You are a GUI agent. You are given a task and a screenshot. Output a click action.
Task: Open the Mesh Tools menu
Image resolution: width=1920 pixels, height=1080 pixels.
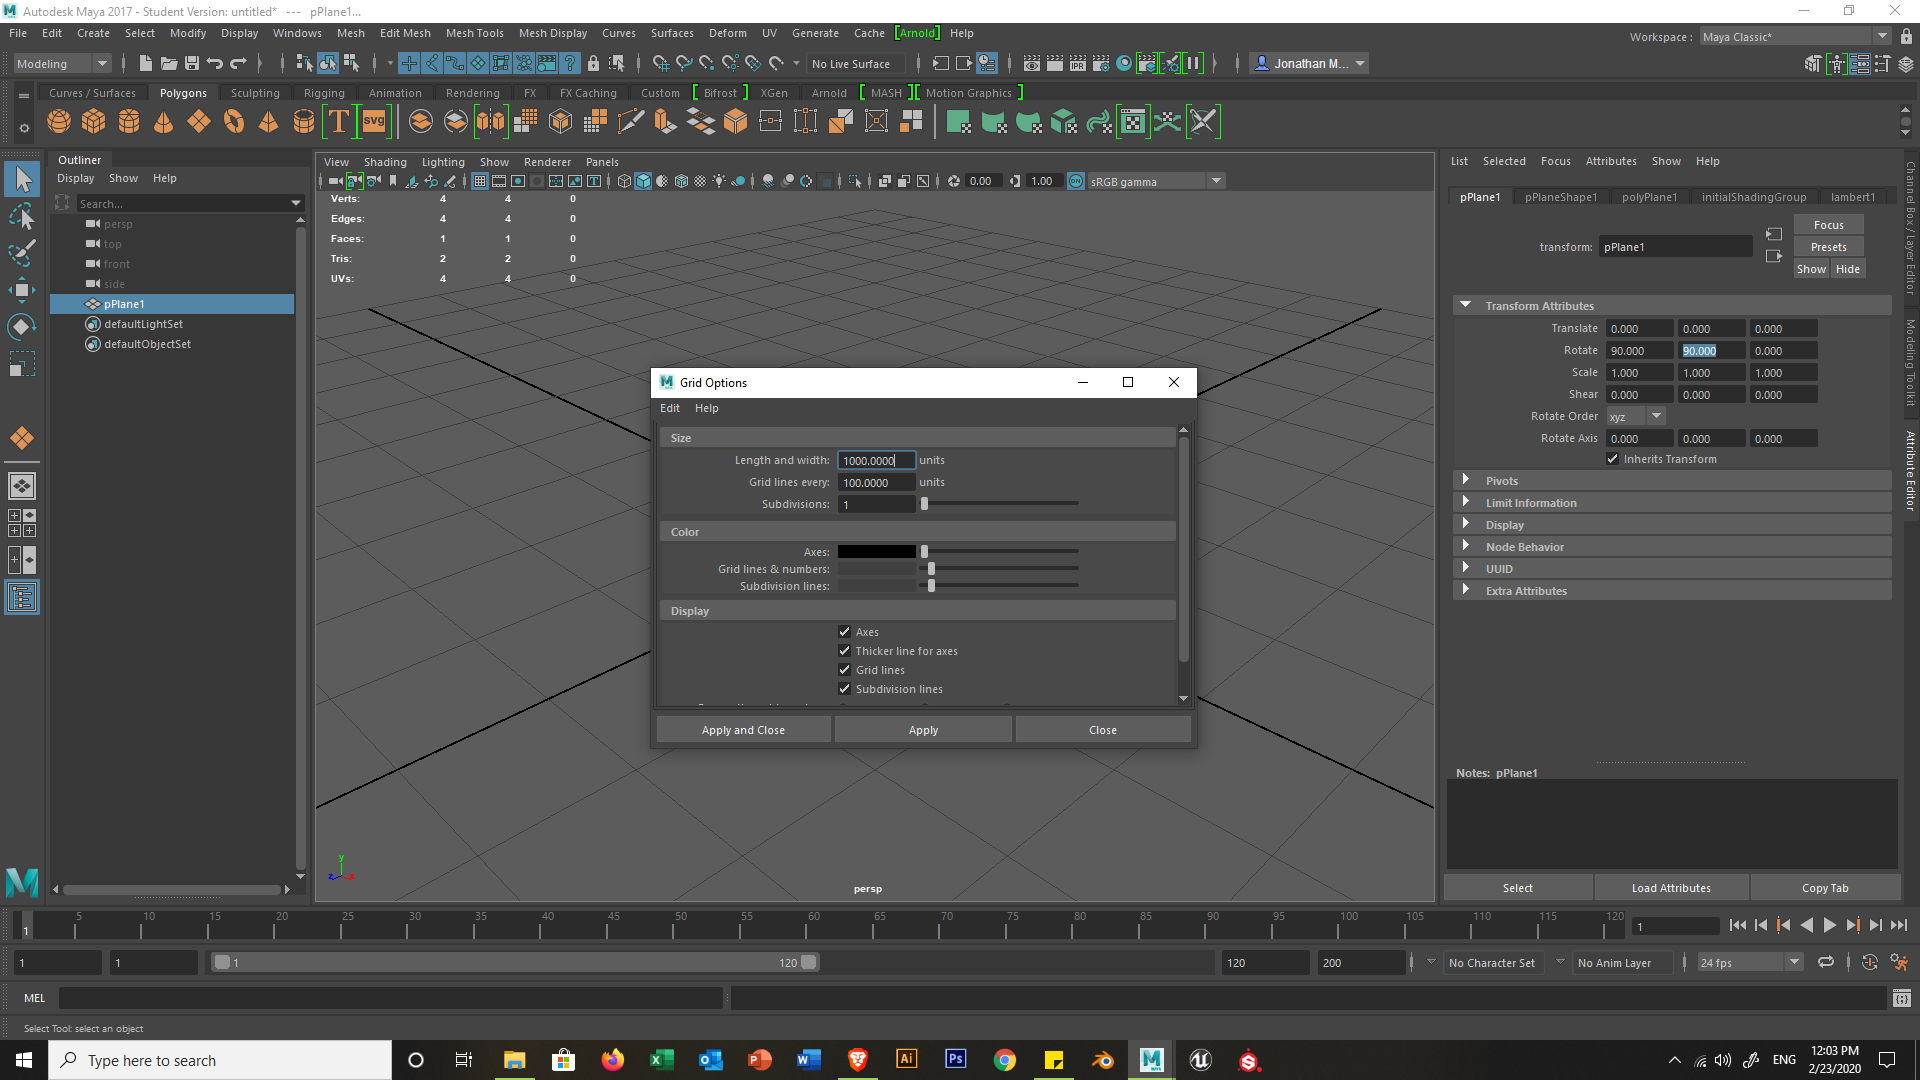474,33
